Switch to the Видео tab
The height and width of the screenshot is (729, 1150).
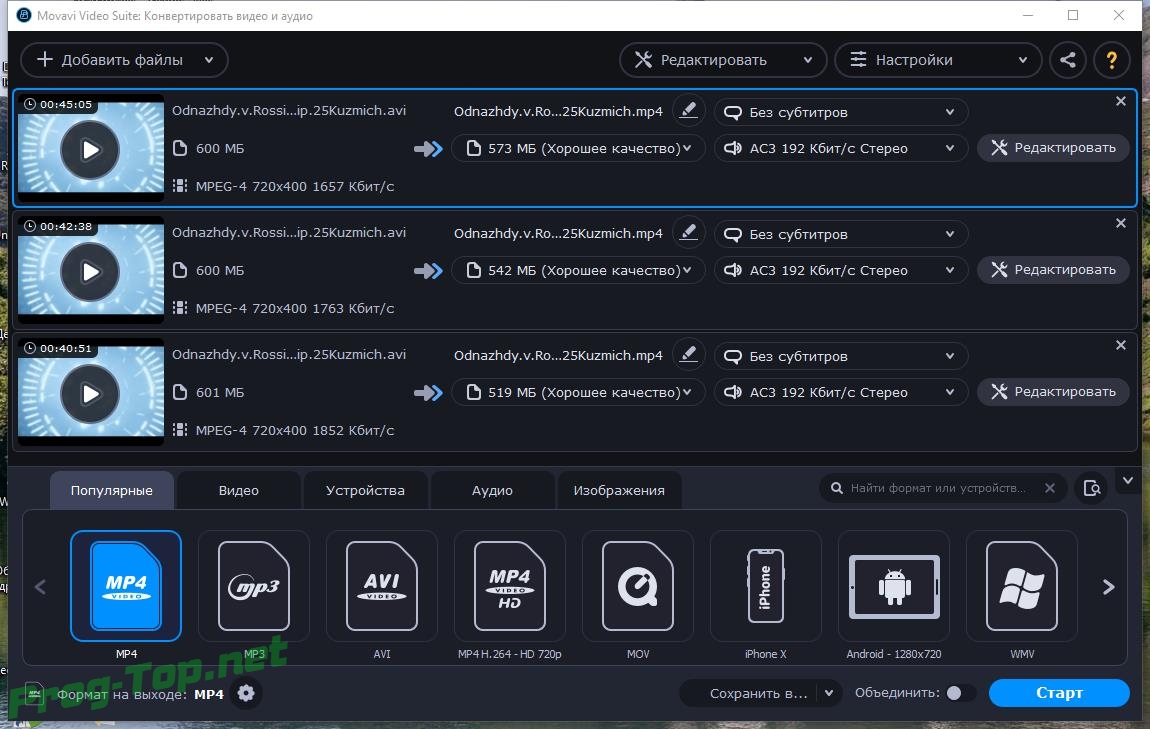[x=239, y=491]
